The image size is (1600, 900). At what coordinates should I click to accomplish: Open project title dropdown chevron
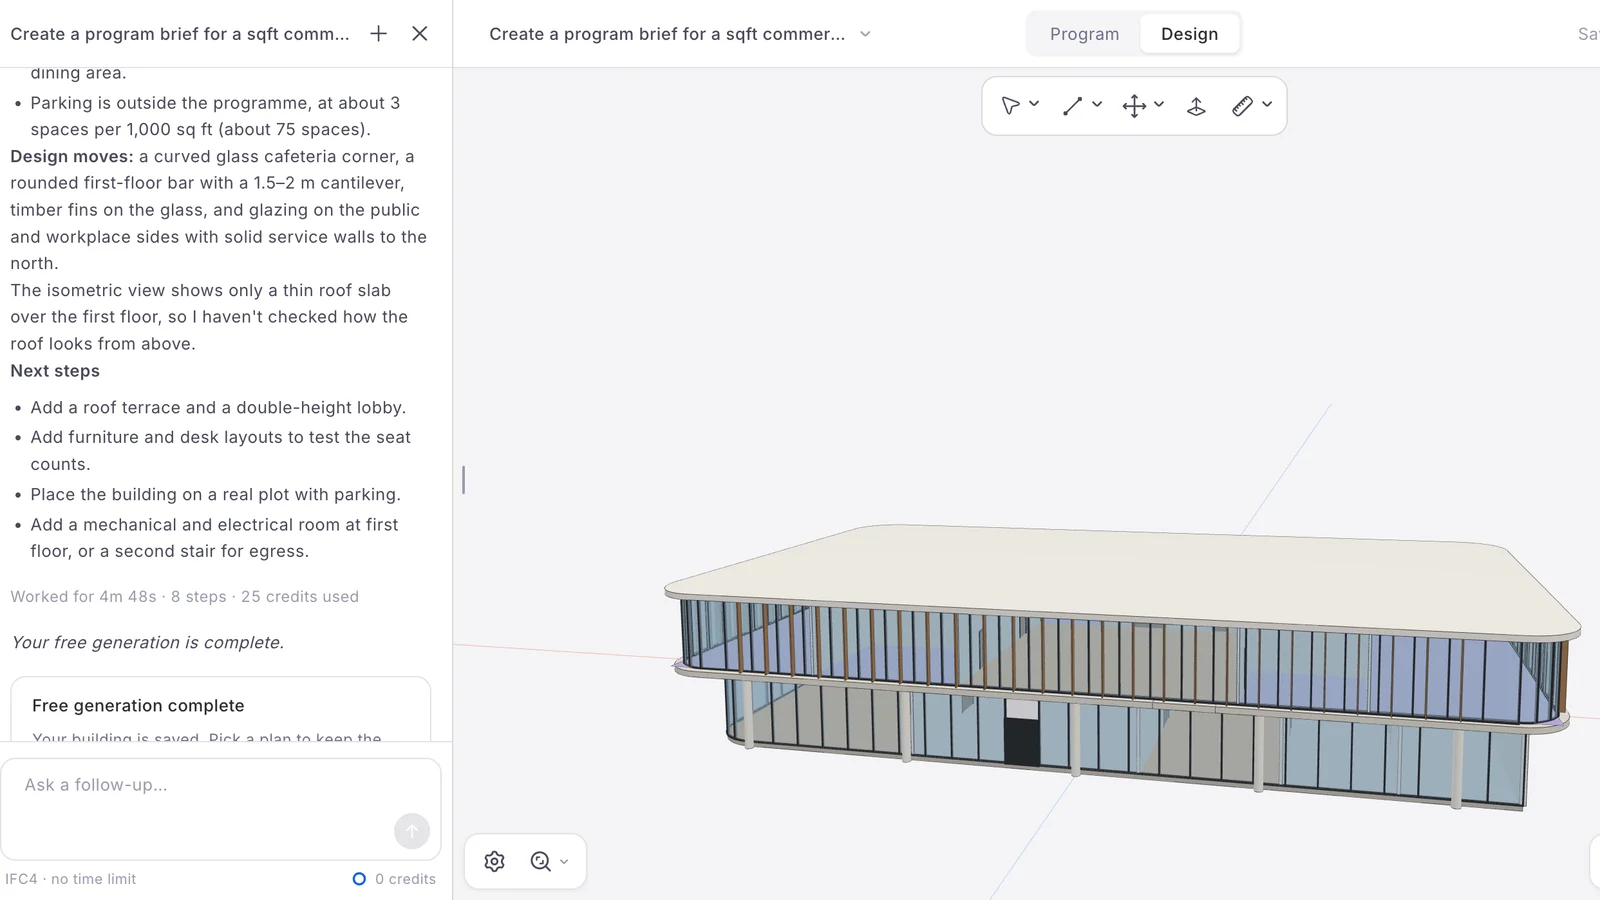(865, 34)
